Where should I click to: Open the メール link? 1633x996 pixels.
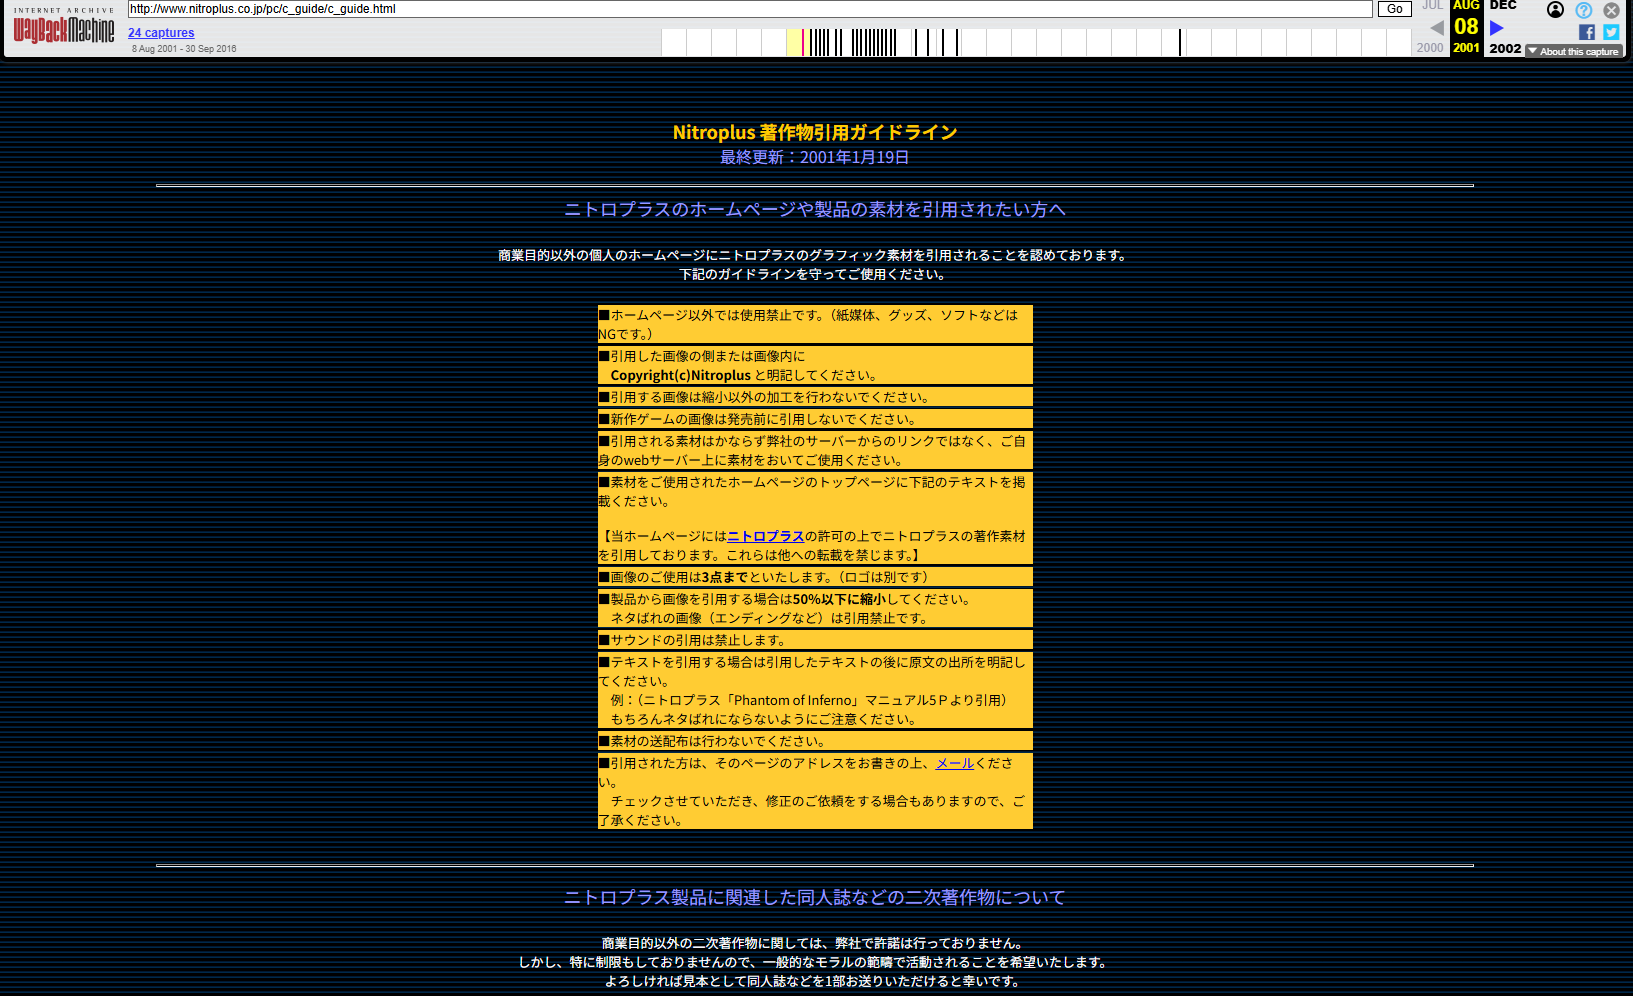tap(955, 763)
